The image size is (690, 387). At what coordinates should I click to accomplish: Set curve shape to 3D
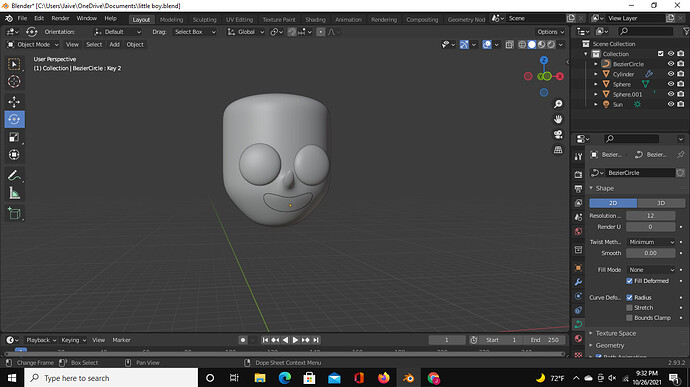coord(661,203)
